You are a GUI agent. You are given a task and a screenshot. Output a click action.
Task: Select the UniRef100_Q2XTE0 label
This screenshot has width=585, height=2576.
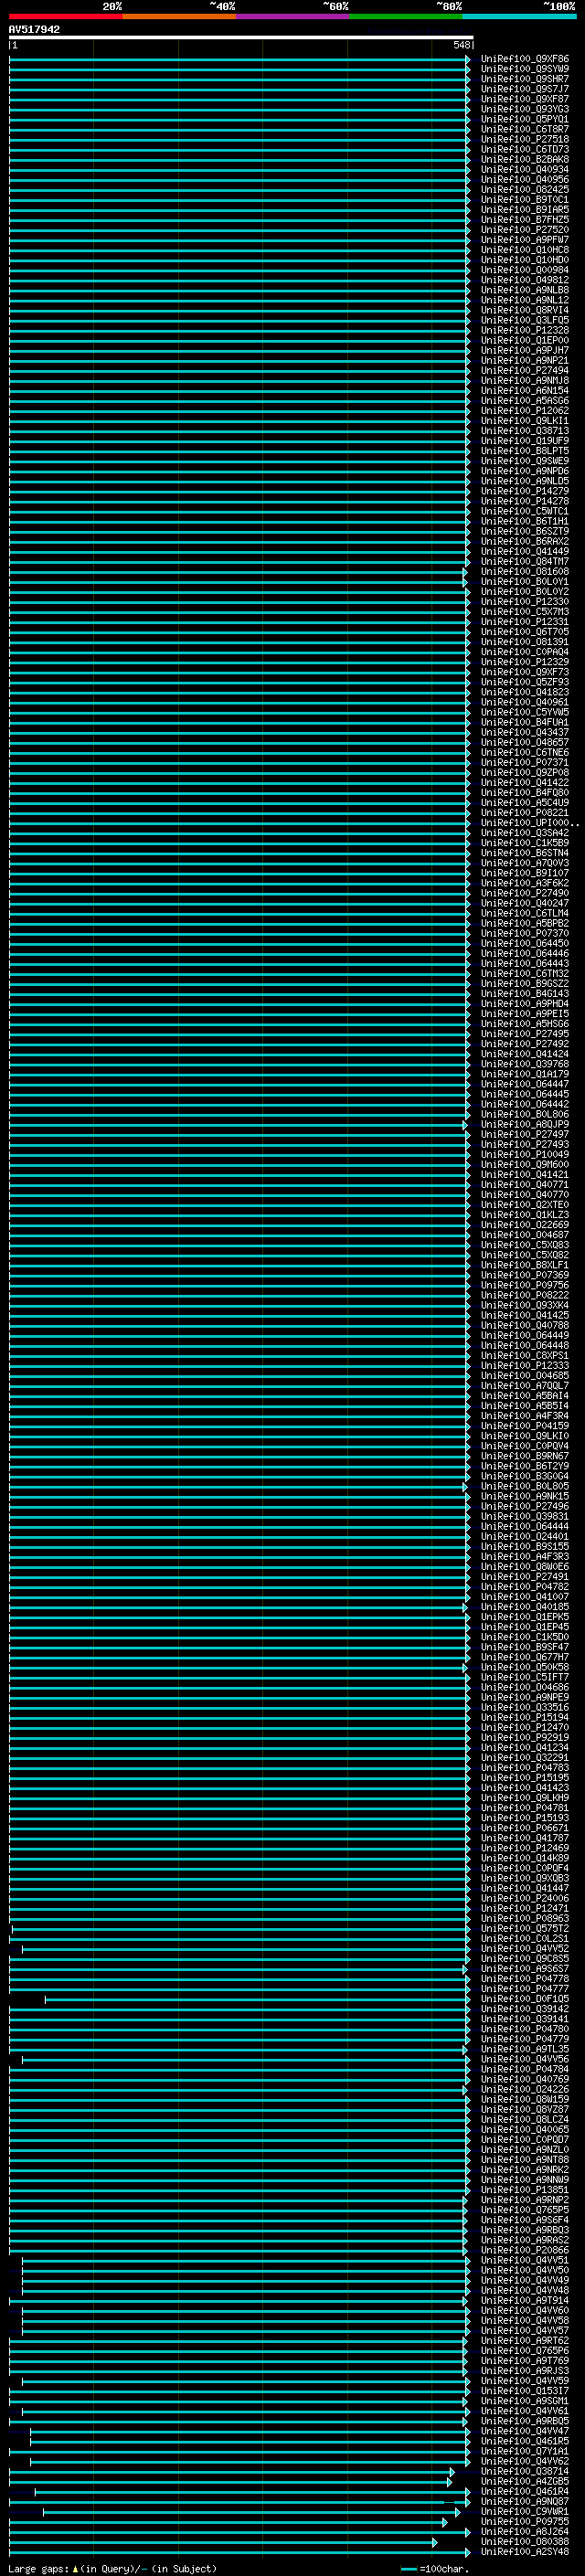[x=525, y=1204]
